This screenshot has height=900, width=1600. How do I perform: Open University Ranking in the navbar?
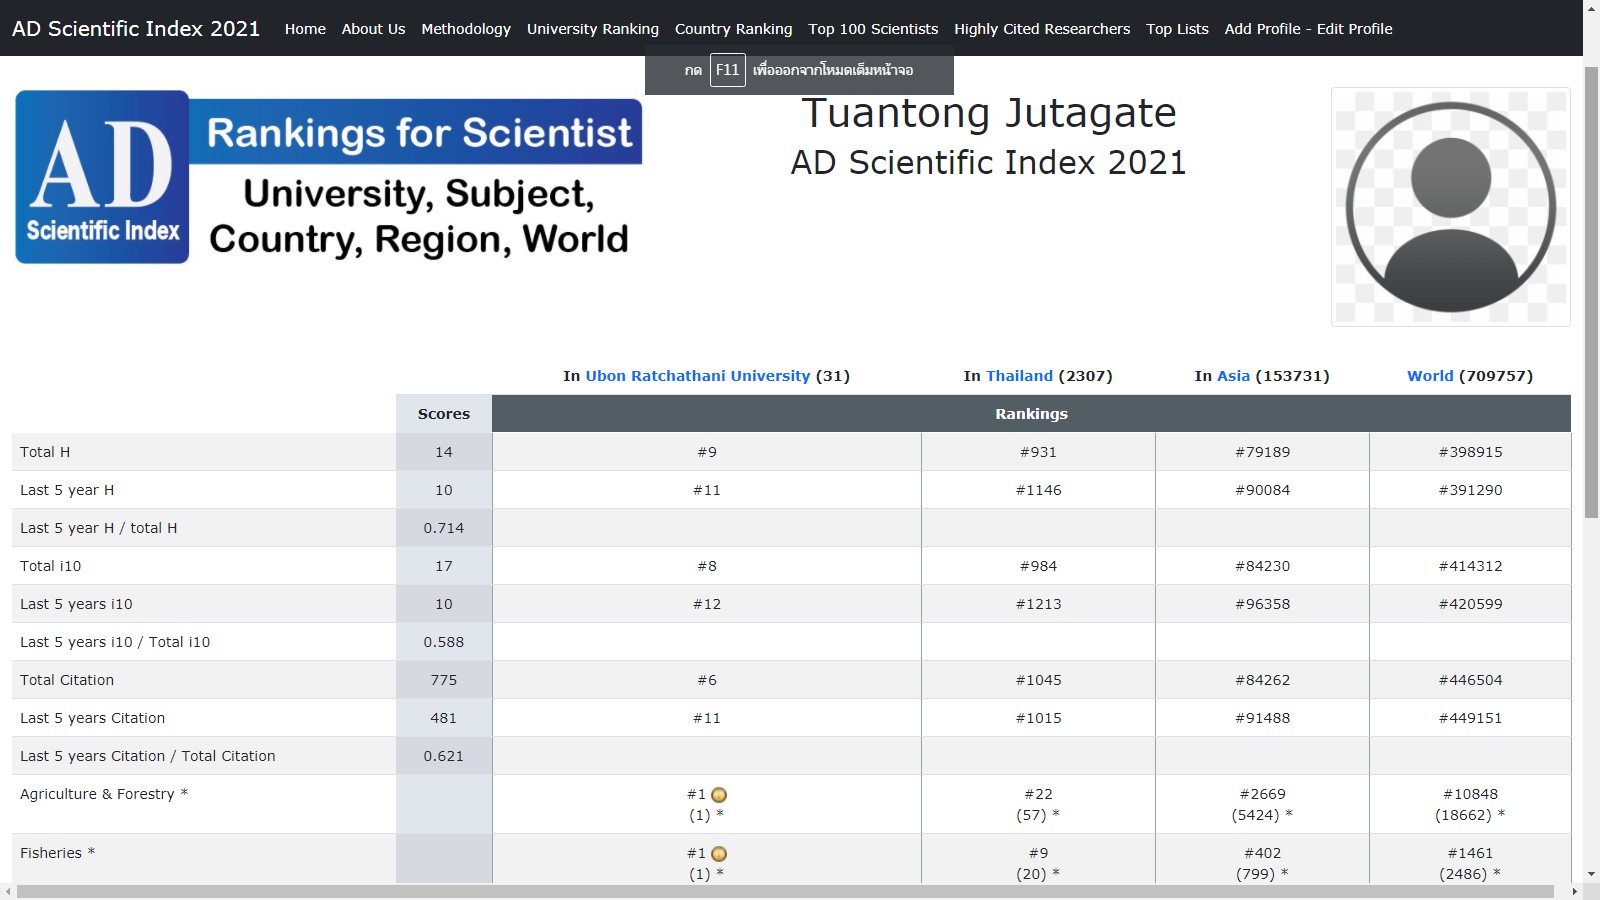pyautogui.click(x=593, y=29)
